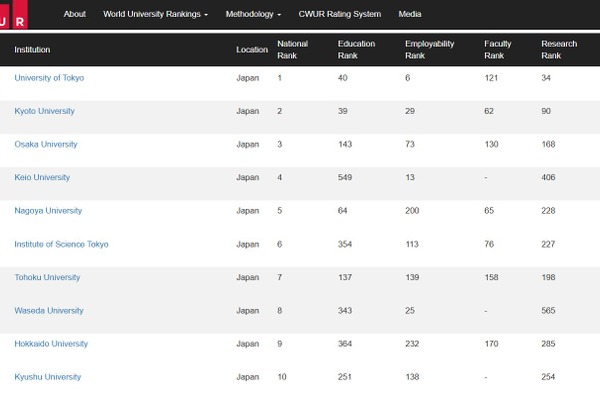The image size is (600, 400).
Task: Select Kyoto University employability rank 29
Action: (410, 111)
